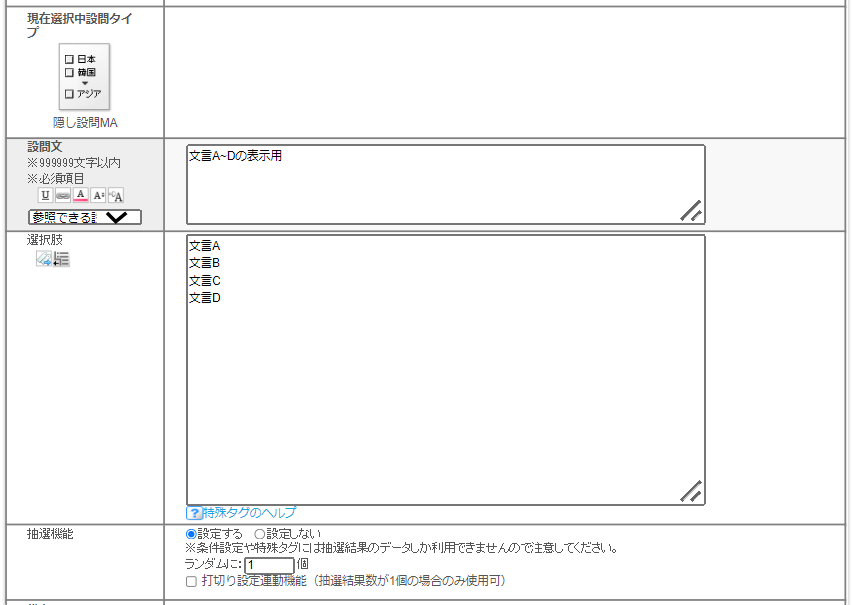Screen dimensions: 852x605
Task: Select the 設定しない radio button
Action: click(260, 534)
